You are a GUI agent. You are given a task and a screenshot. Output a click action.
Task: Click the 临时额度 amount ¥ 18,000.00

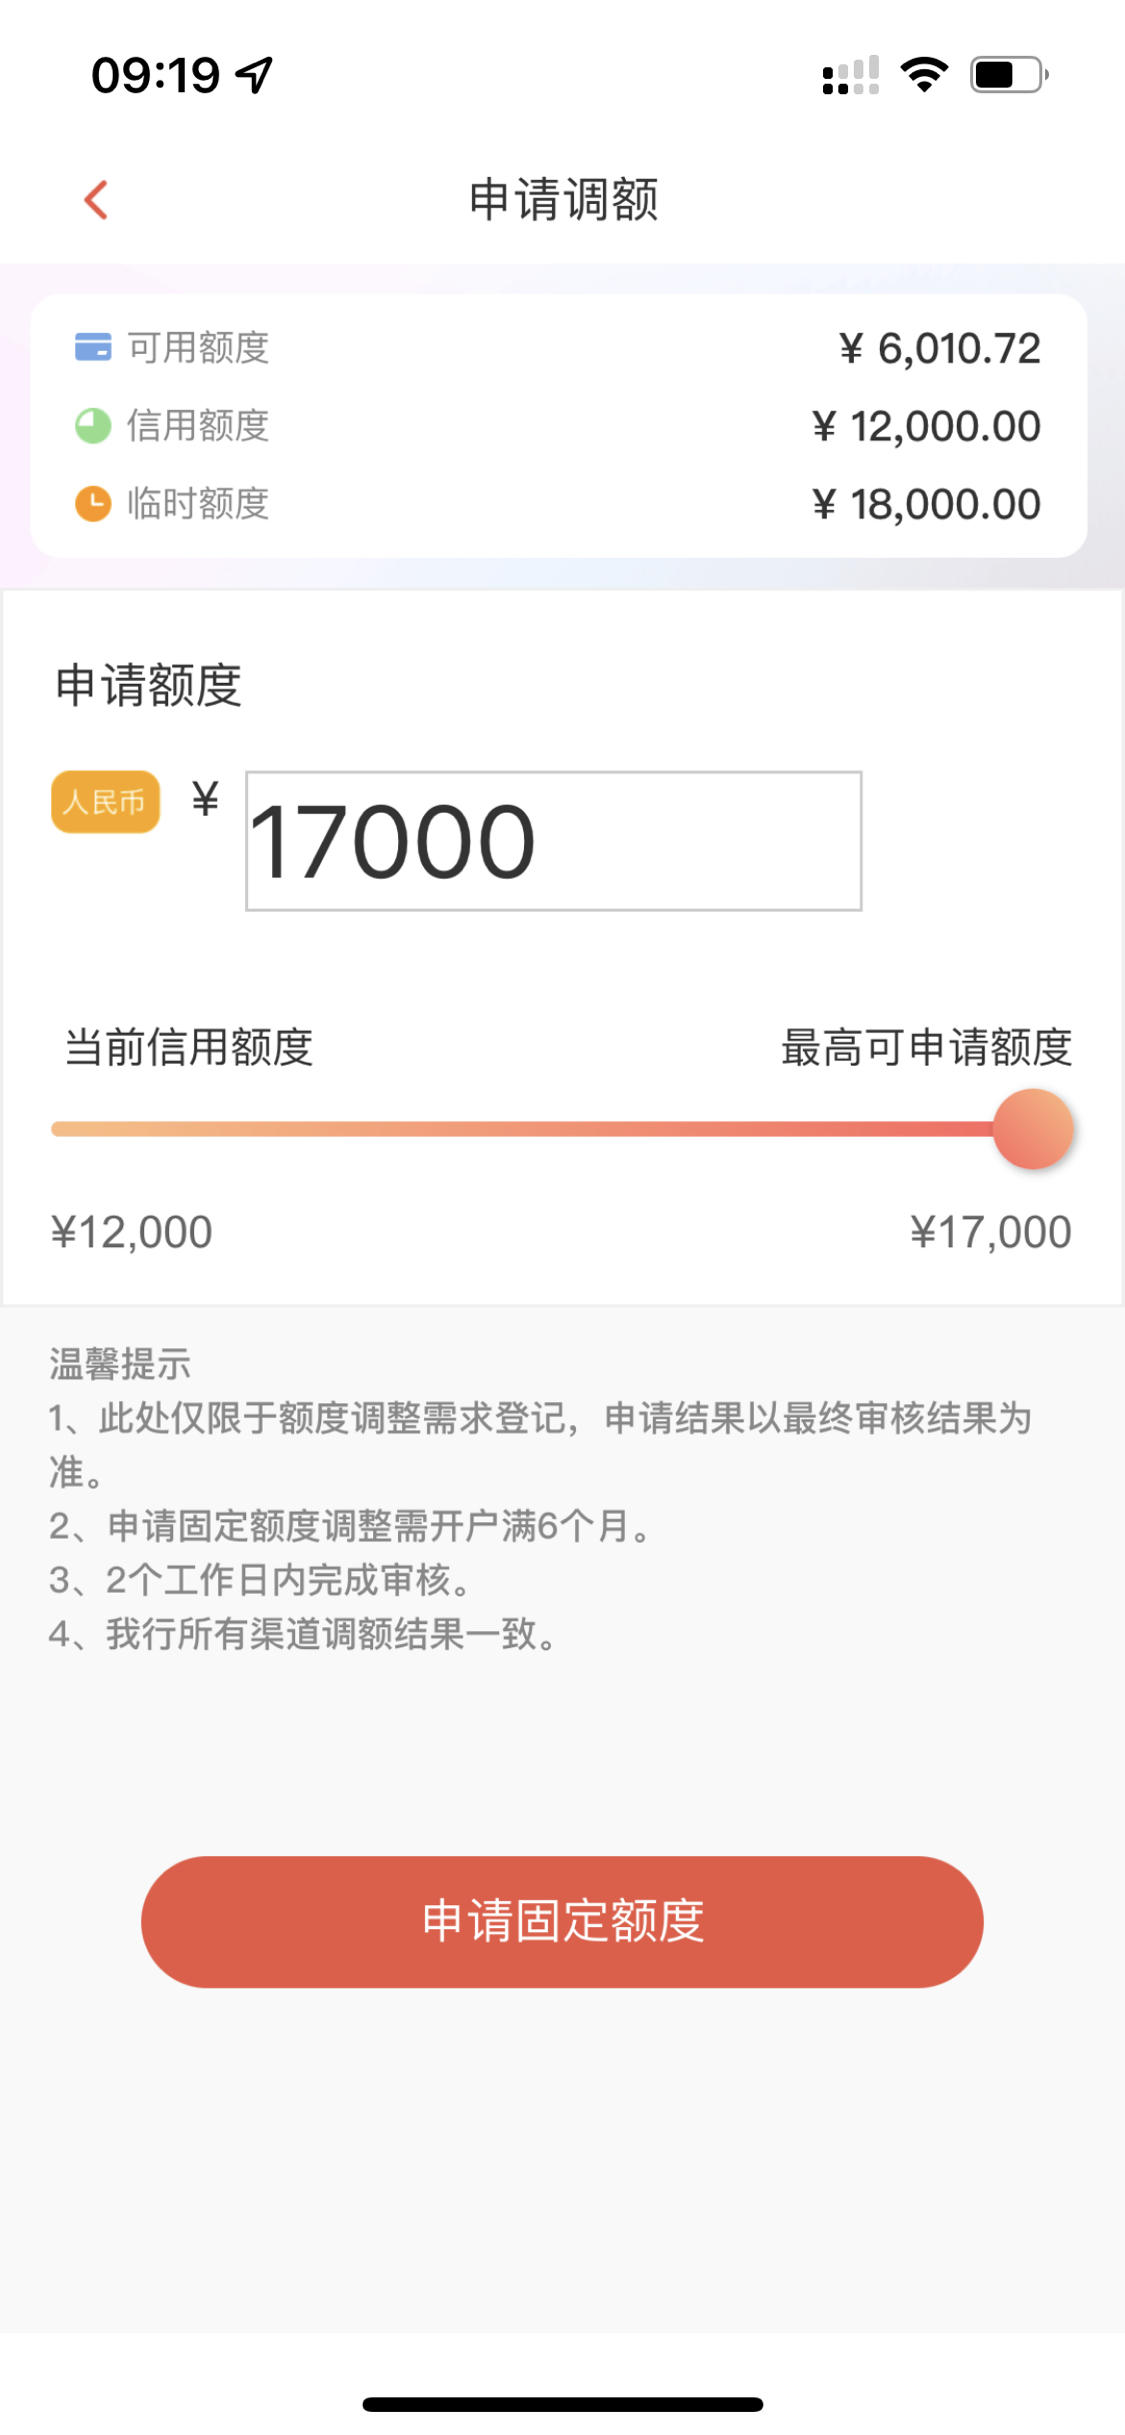[x=927, y=505]
